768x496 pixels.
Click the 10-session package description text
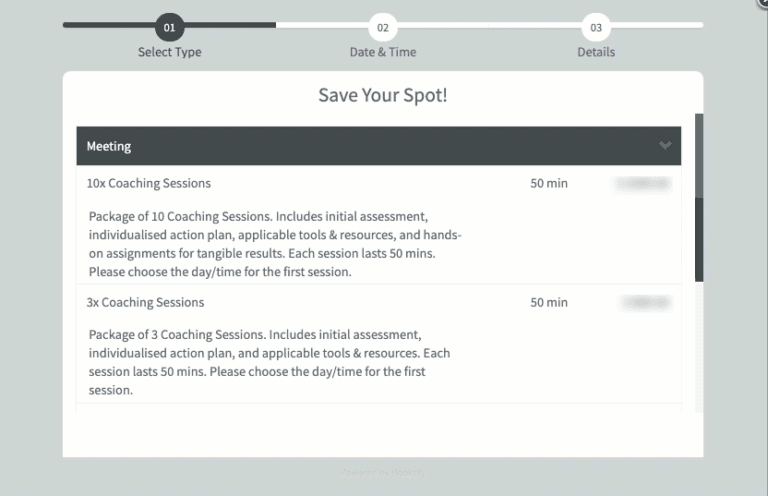274,244
